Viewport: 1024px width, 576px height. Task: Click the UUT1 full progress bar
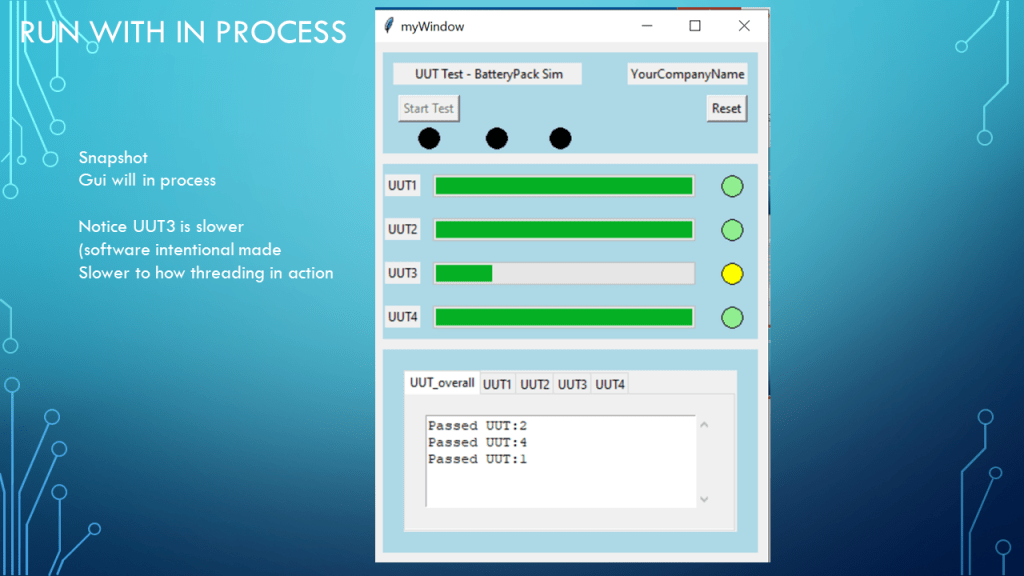(x=564, y=186)
